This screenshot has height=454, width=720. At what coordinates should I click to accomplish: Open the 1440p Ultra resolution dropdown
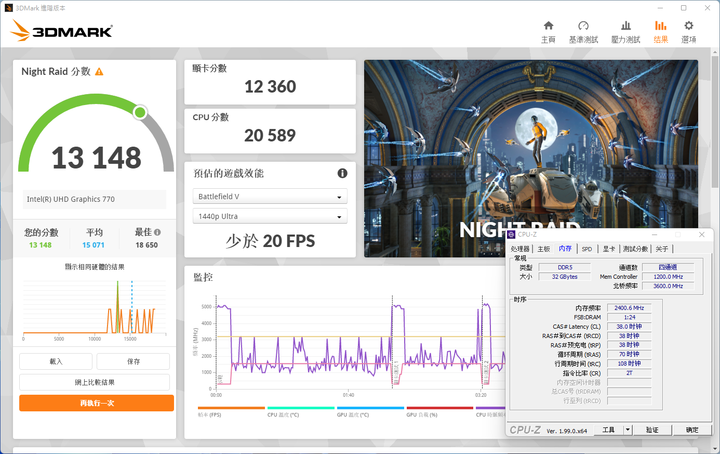click(270, 216)
